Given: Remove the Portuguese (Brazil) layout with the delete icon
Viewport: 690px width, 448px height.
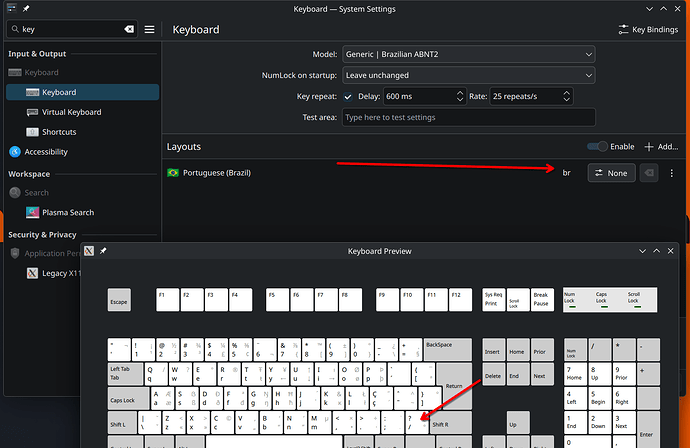Looking at the screenshot, I should [x=649, y=173].
